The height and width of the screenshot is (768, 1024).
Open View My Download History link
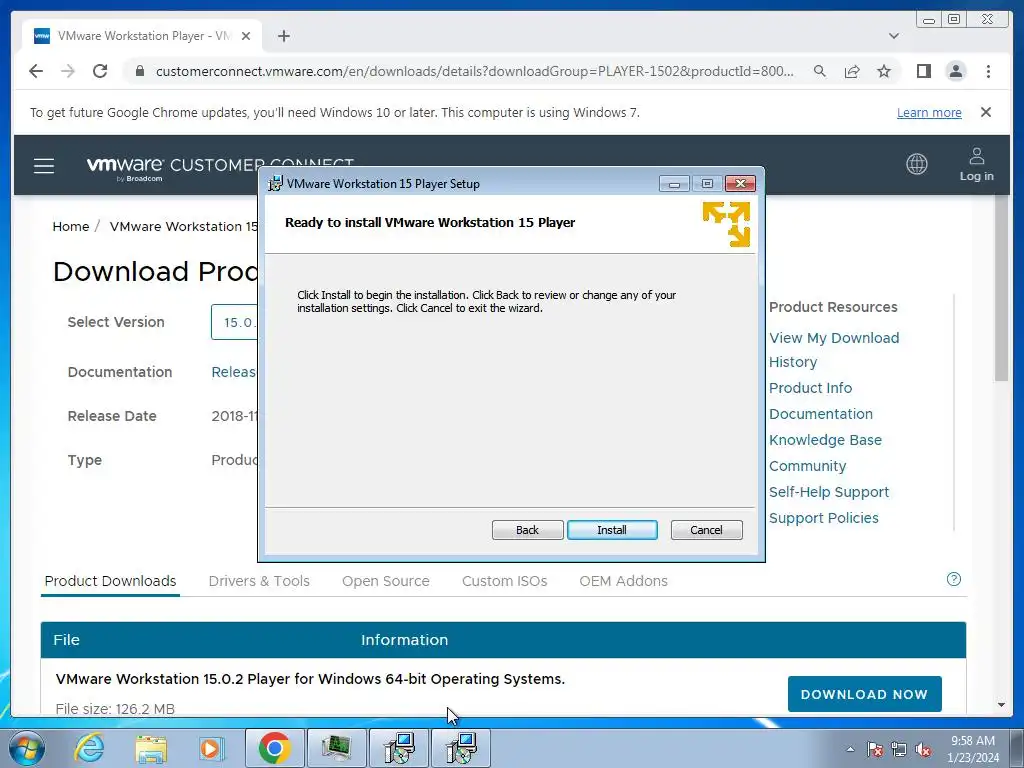click(834, 350)
